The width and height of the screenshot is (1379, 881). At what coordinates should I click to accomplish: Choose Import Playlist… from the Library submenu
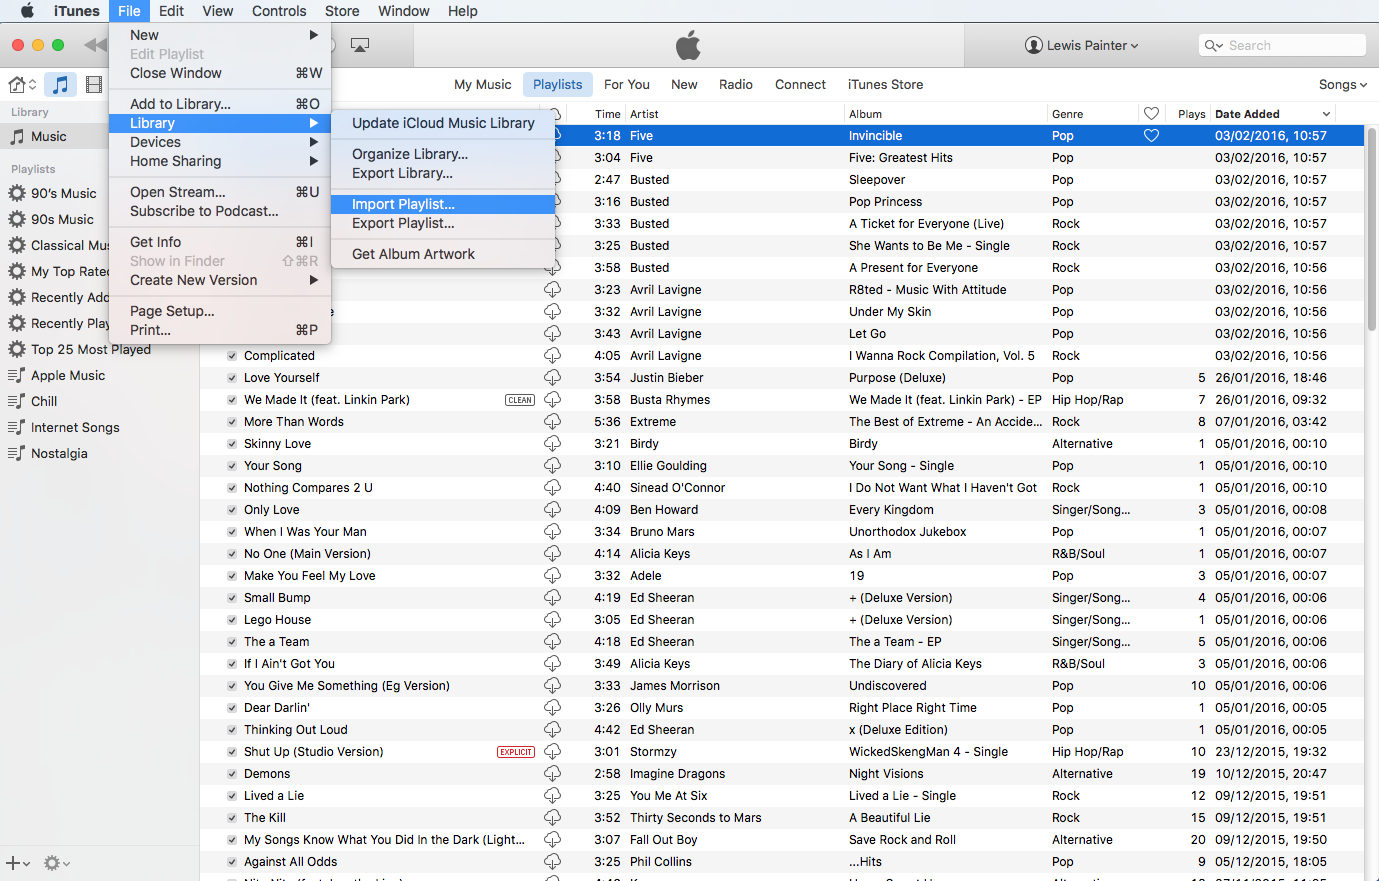(403, 204)
